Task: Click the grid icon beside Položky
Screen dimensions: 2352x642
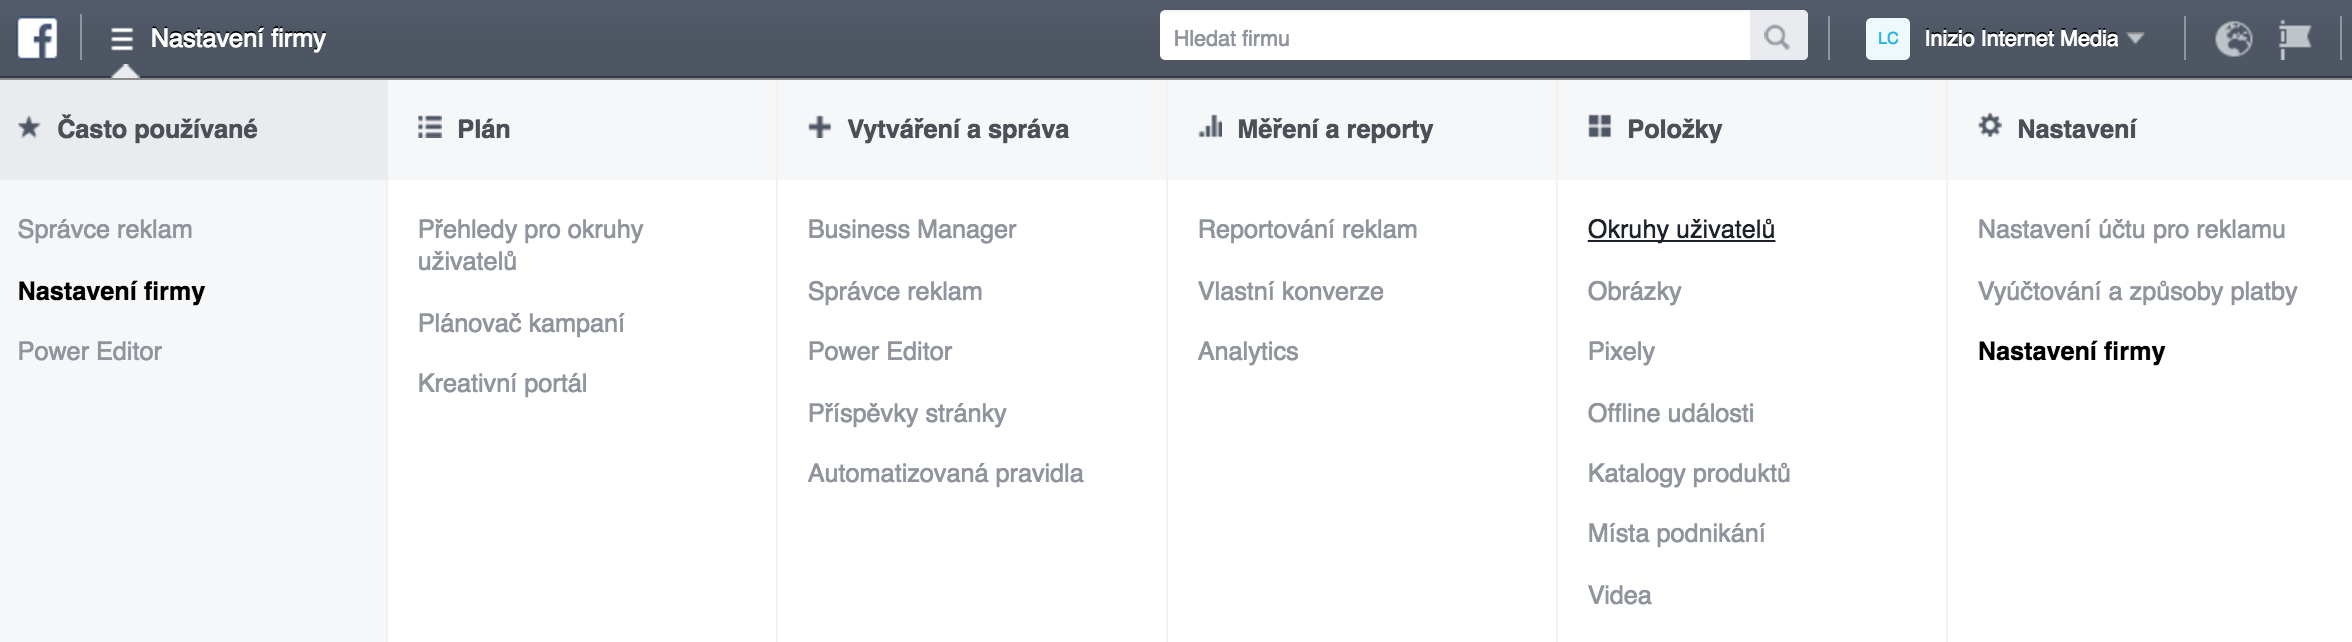Action: [x=1600, y=127]
